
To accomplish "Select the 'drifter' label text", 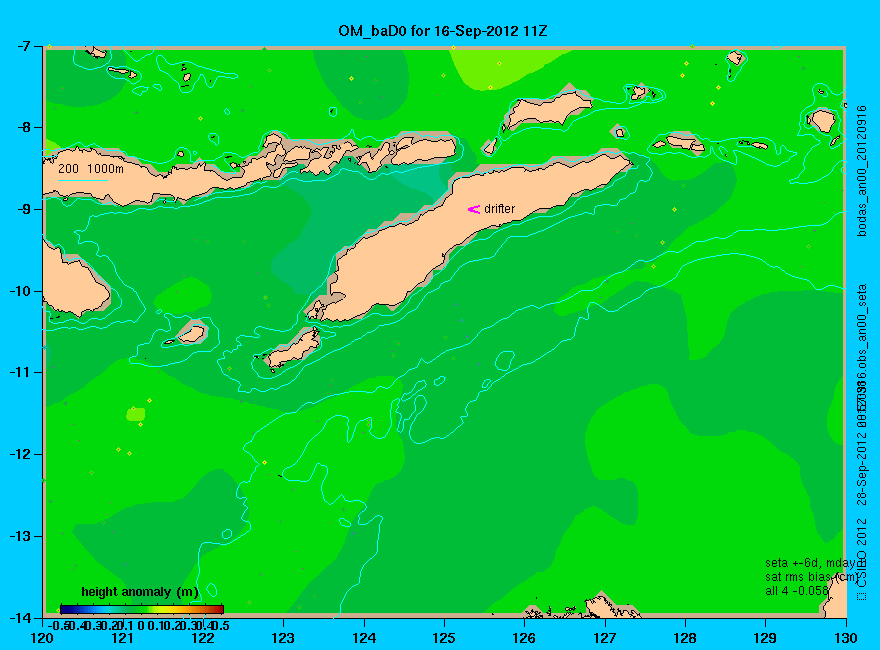I will point(499,209).
